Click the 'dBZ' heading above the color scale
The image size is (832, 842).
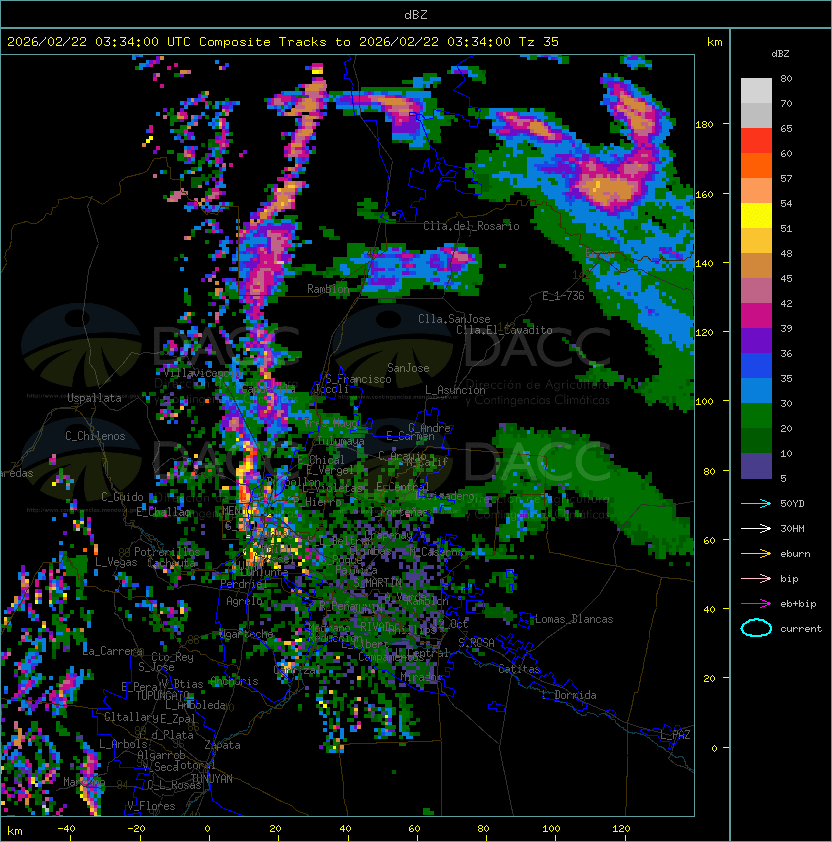[x=780, y=54]
